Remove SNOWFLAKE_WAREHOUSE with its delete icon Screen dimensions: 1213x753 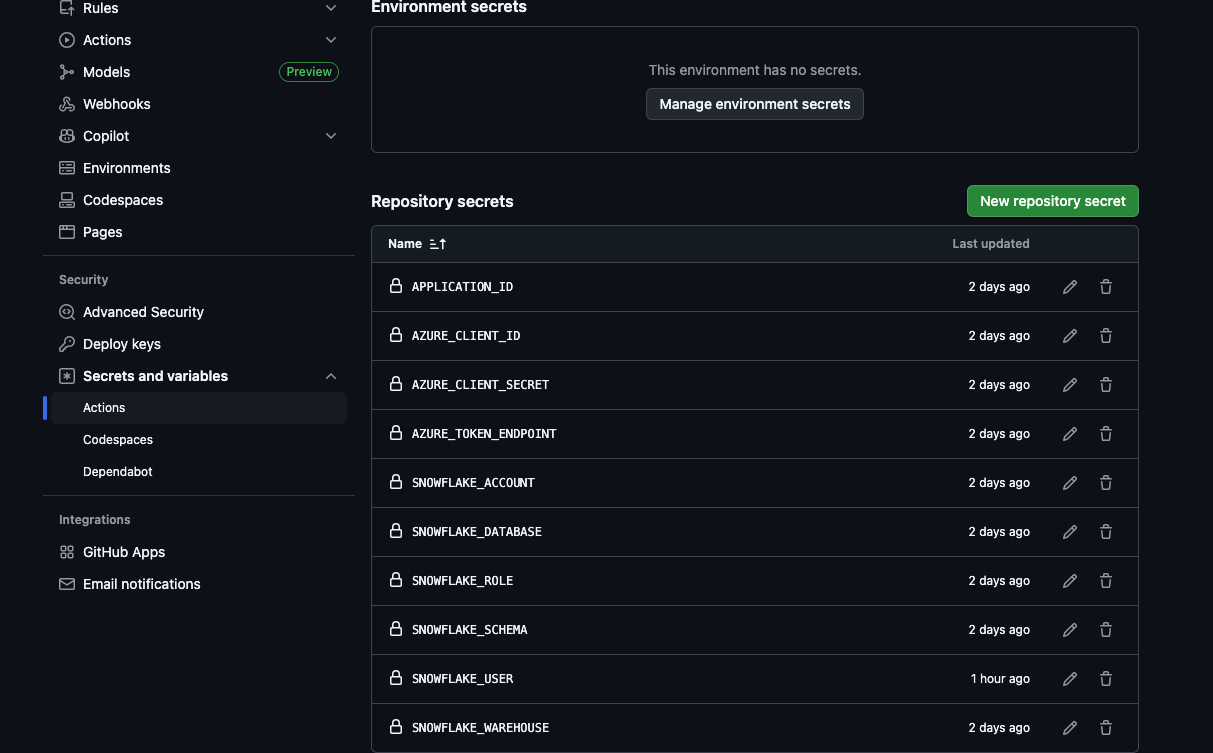pyautogui.click(x=1105, y=727)
